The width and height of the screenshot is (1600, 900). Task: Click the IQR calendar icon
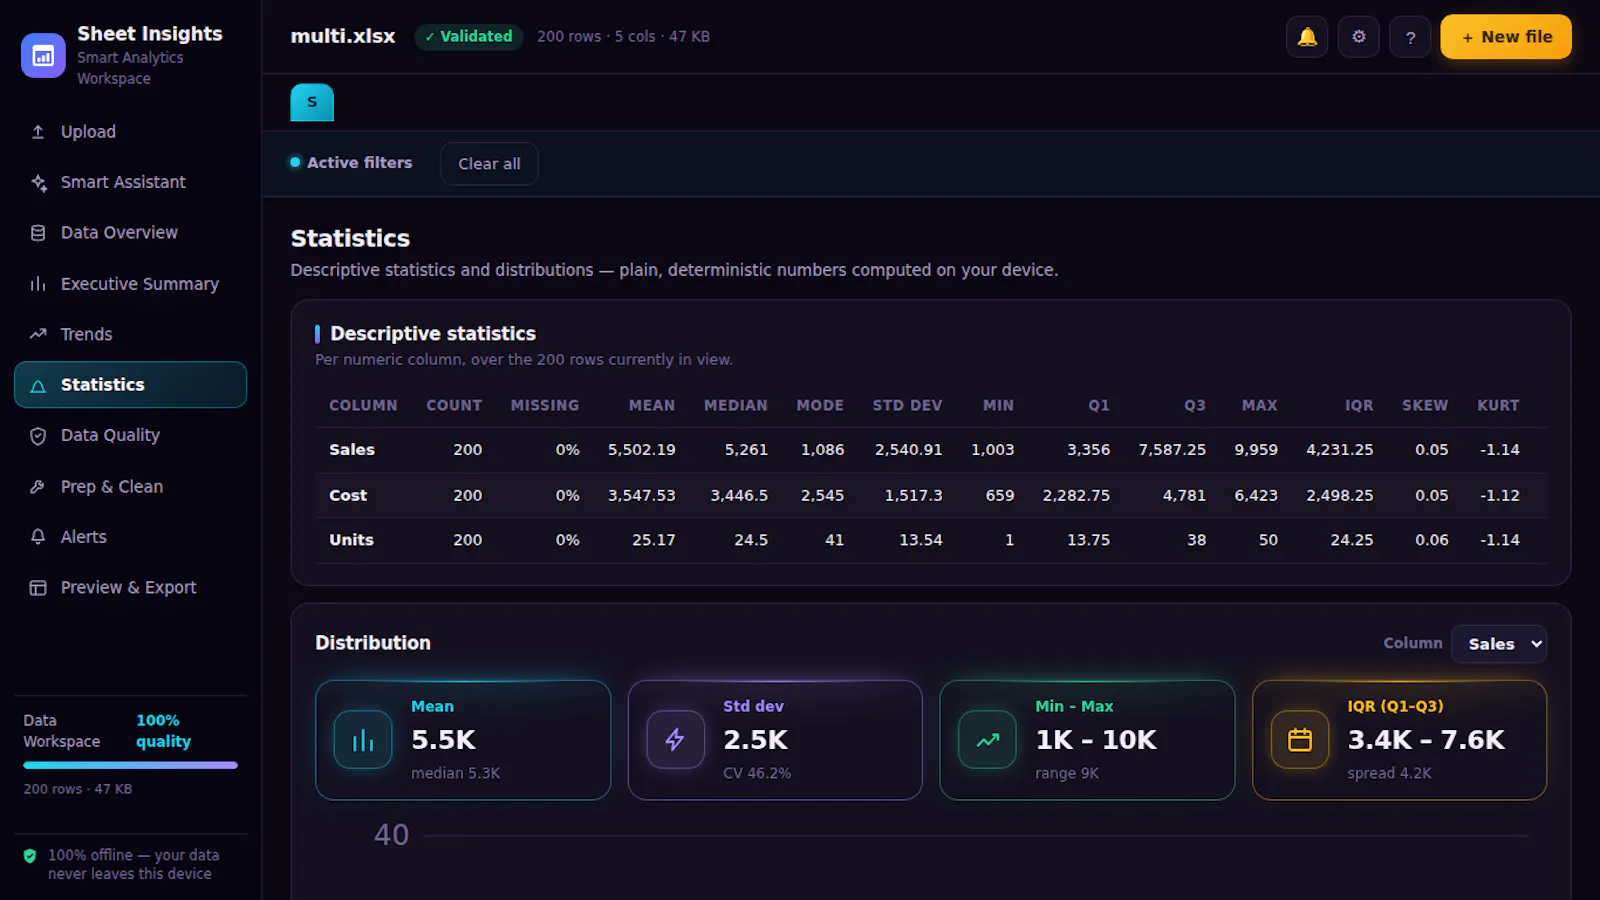click(x=1300, y=740)
